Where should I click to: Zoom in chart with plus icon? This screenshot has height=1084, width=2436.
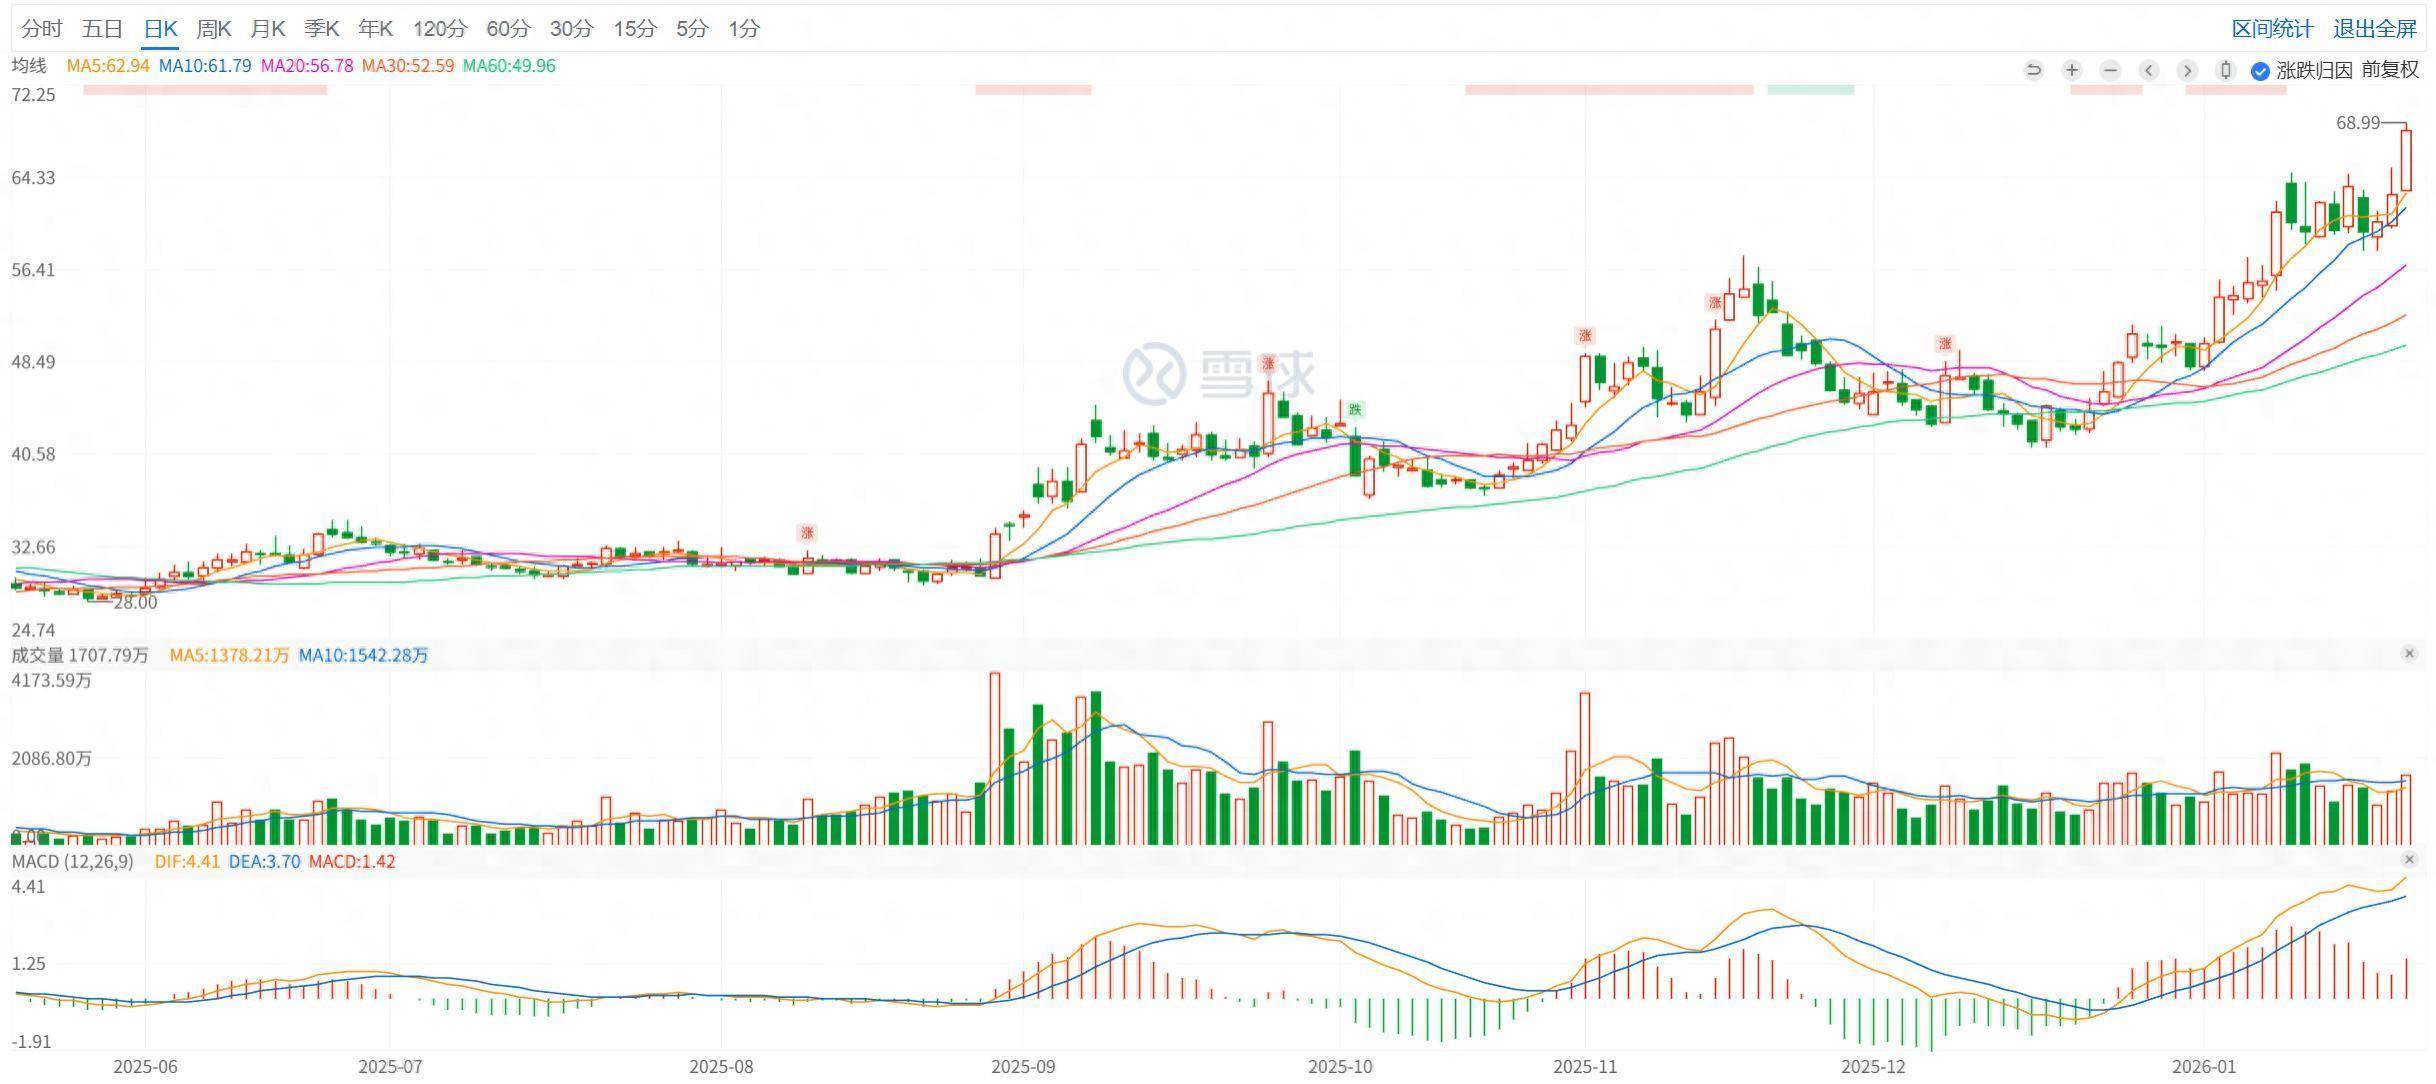[x=2072, y=70]
